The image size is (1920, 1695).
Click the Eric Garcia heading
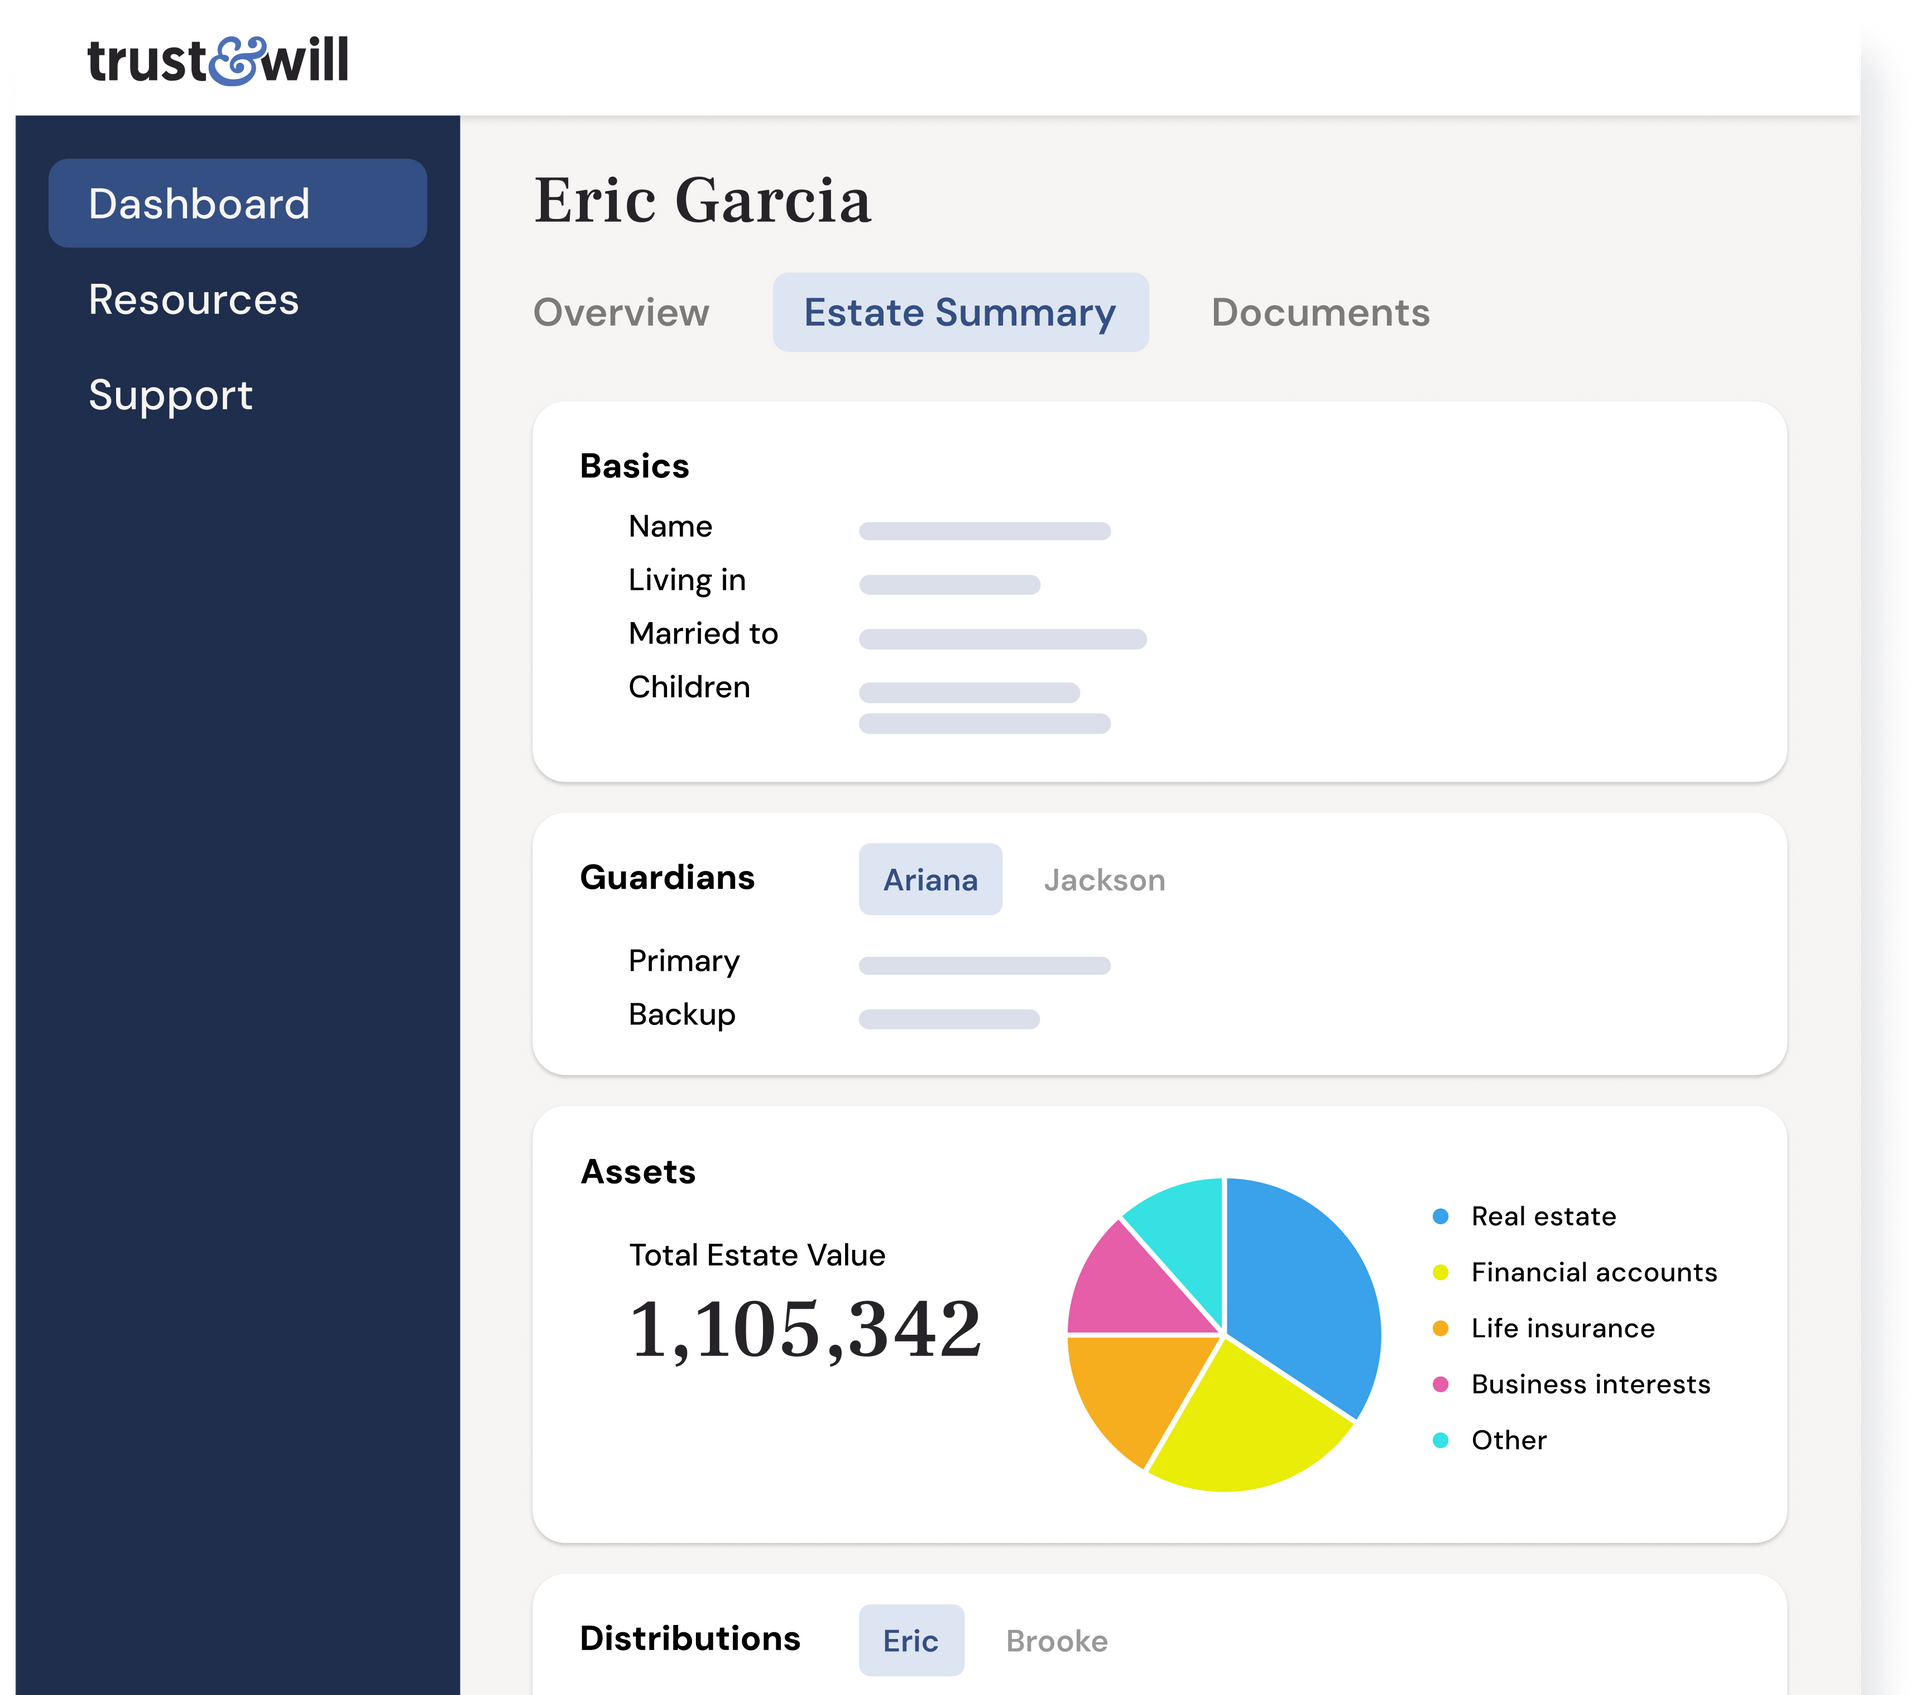pos(702,201)
